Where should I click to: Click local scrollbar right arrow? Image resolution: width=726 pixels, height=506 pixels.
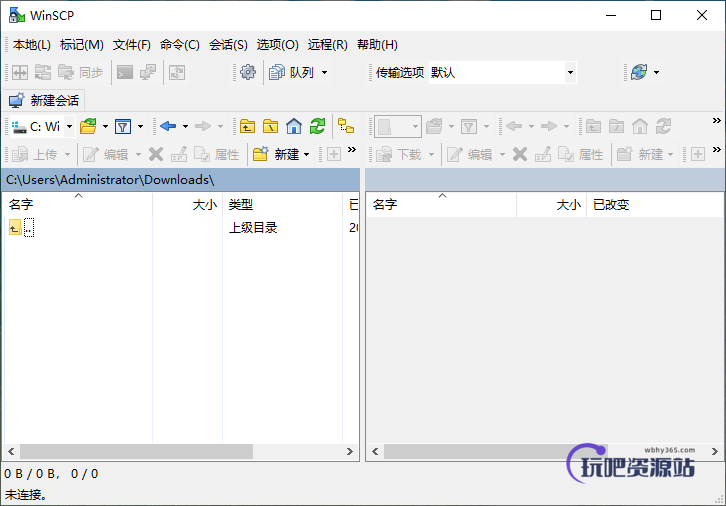click(x=350, y=451)
